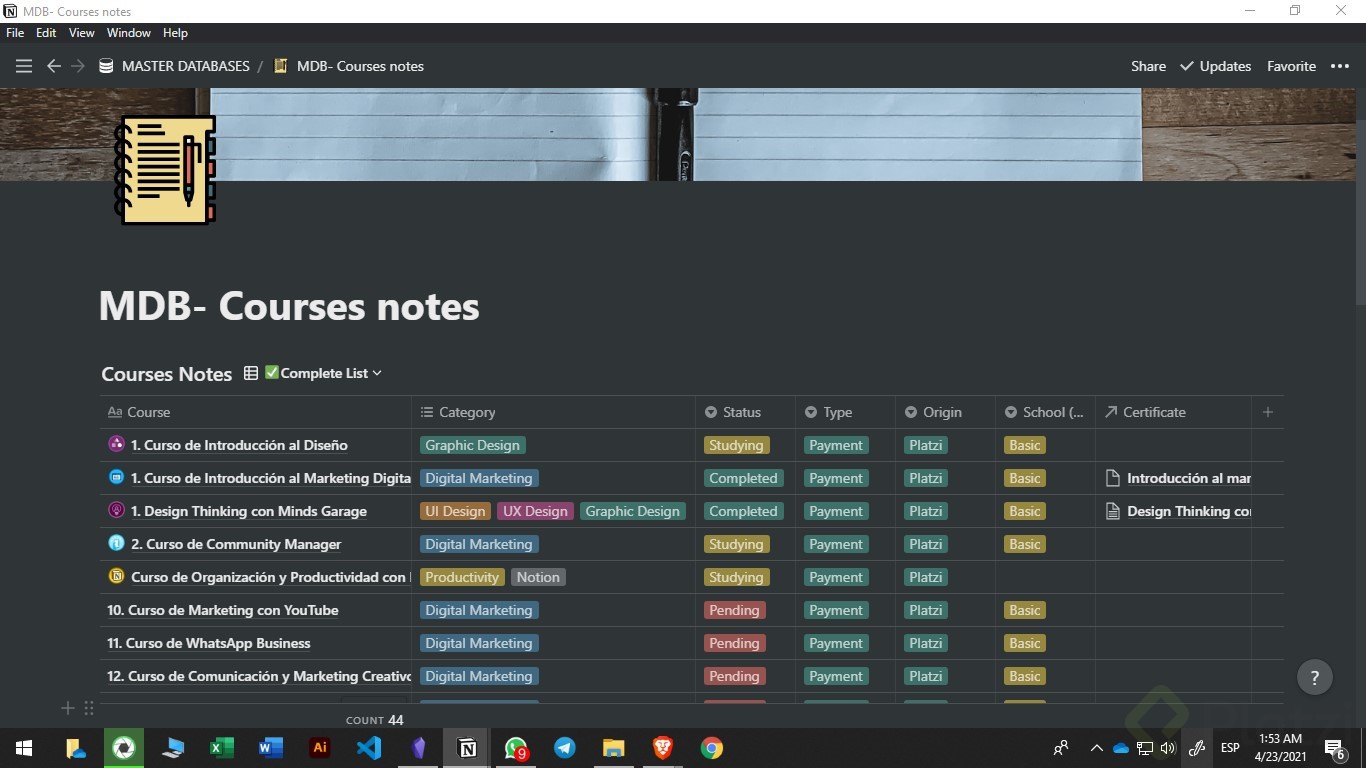Image resolution: width=1366 pixels, height=768 pixels.
Task: Open the help question mark button
Action: point(1315,677)
